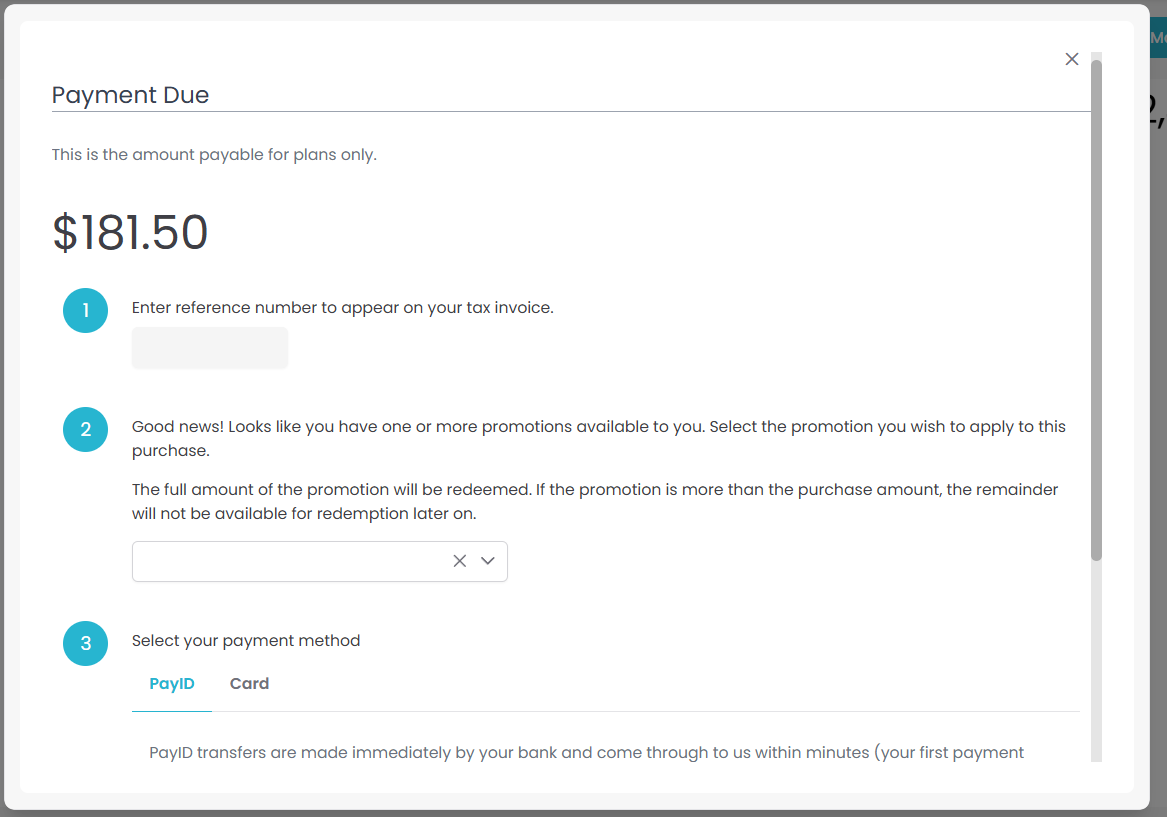Focus the tax invoice reference number field
The height and width of the screenshot is (817, 1167).
click(x=210, y=348)
